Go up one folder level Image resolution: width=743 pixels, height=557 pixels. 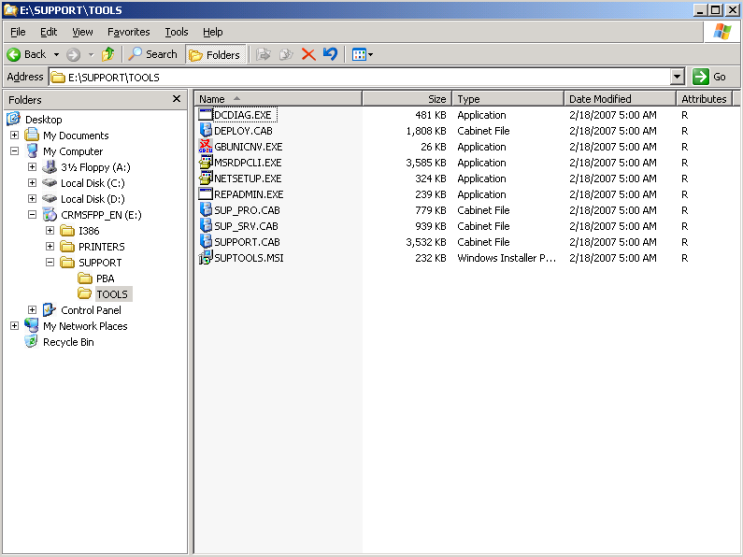click(x=108, y=55)
